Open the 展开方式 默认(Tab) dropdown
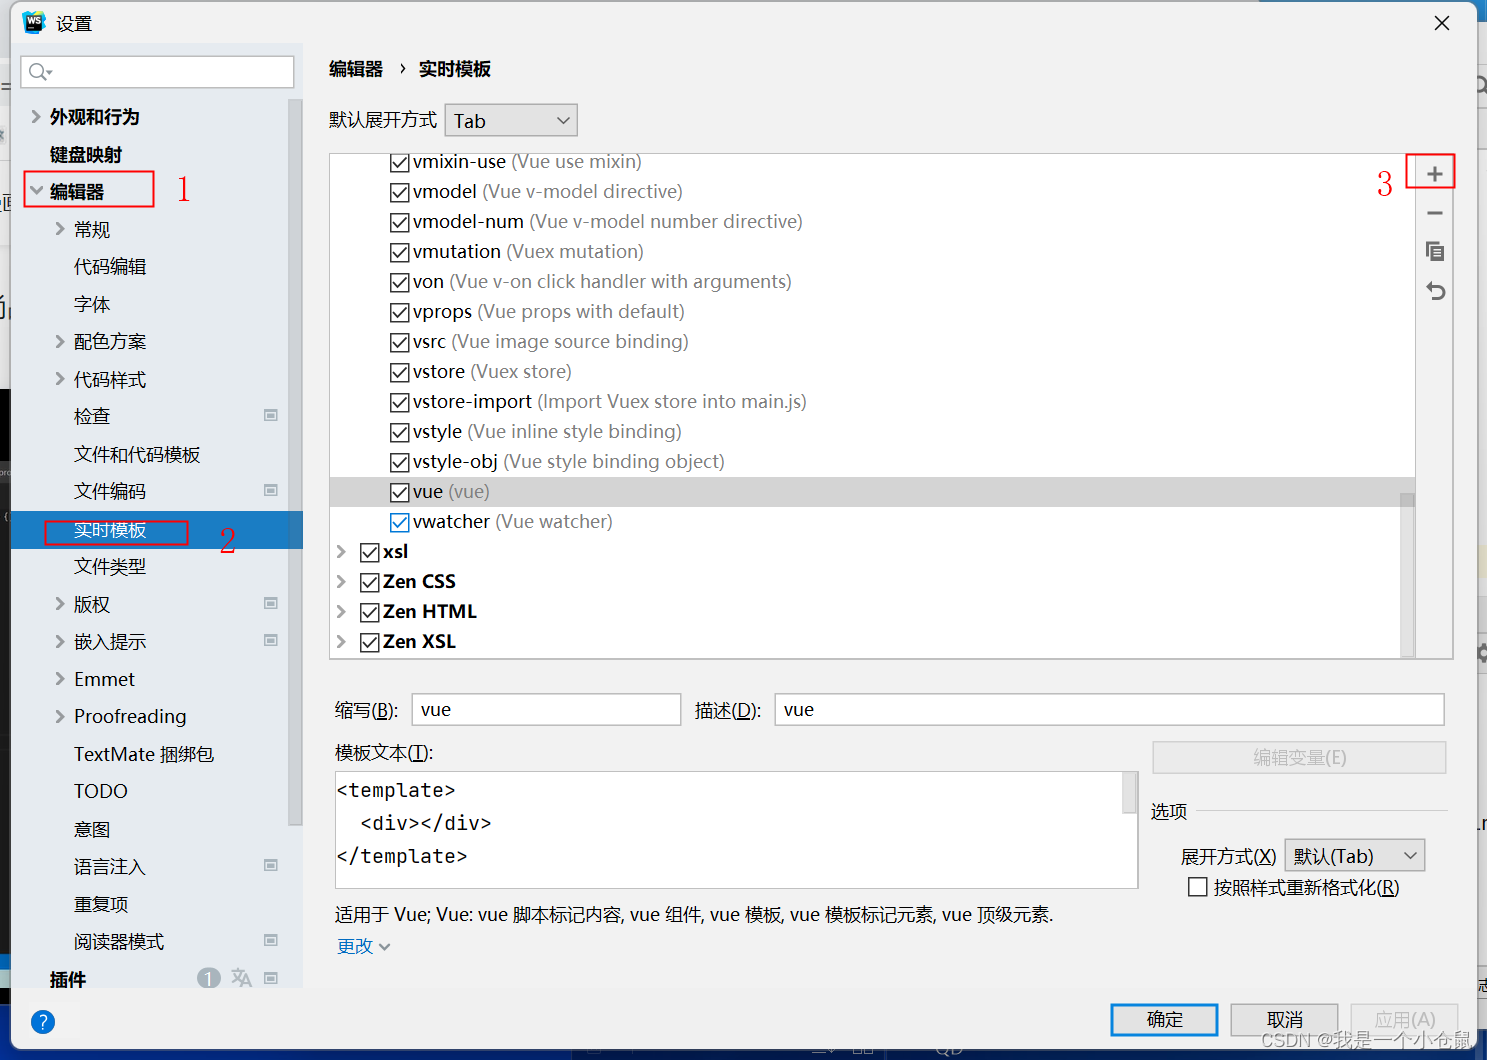Viewport: 1487px width, 1060px height. 1355,856
